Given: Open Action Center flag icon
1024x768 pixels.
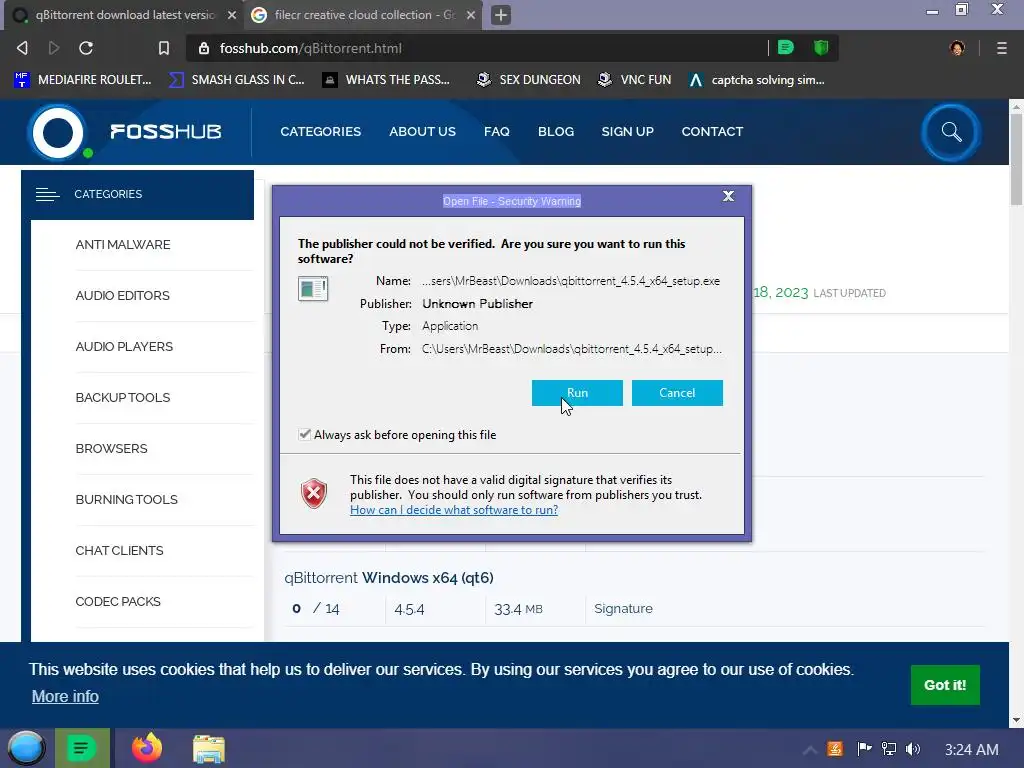Looking at the screenshot, I should pos(864,749).
